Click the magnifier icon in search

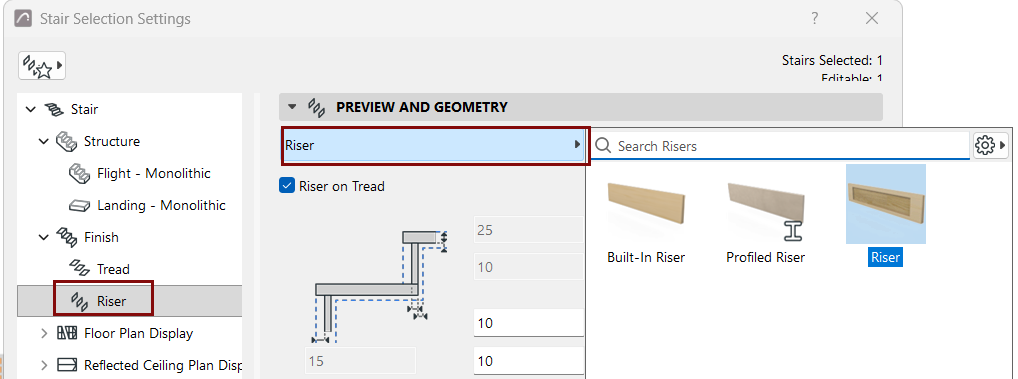coord(602,145)
